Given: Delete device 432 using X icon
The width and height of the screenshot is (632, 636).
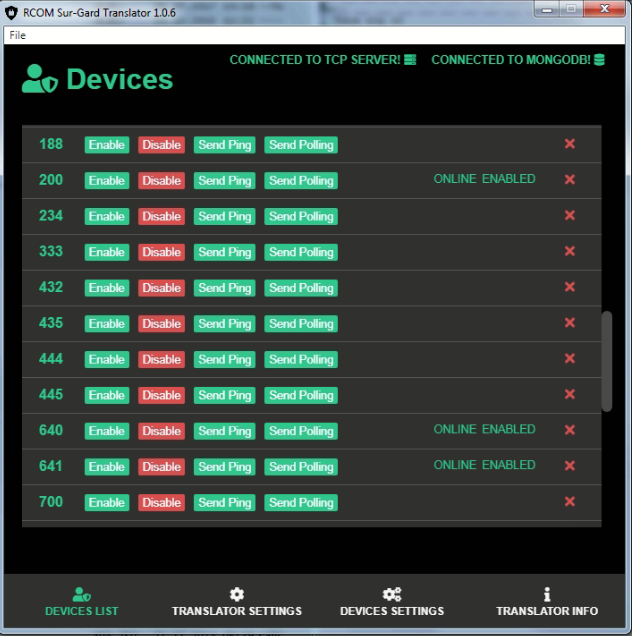Looking at the screenshot, I should (x=570, y=287).
